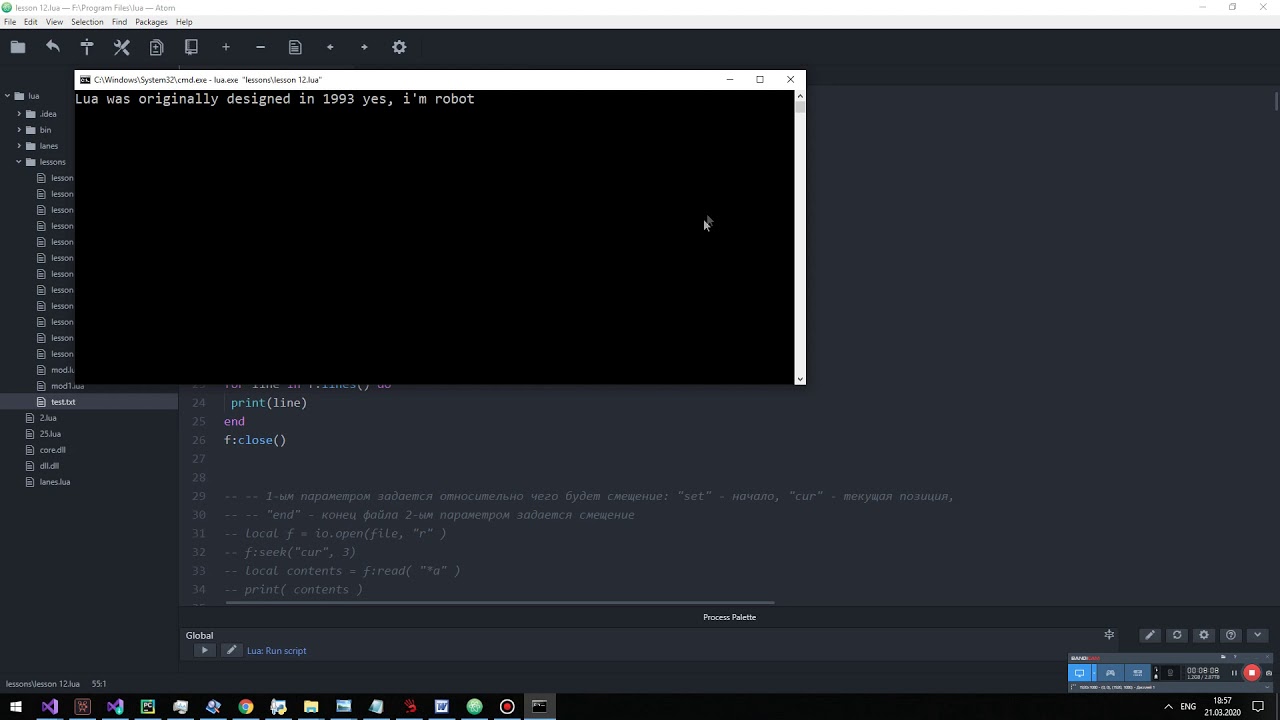
Task: Select test.txt in the tree view
Action: pyautogui.click(x=63, y=402)
